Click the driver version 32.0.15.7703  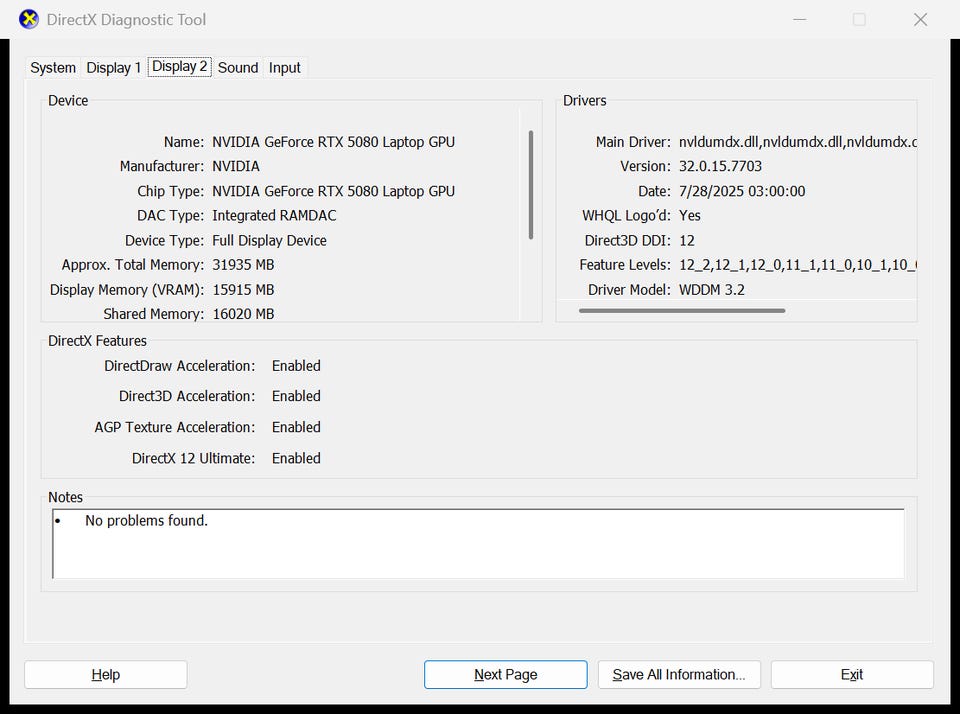click(x=721, y=167)
